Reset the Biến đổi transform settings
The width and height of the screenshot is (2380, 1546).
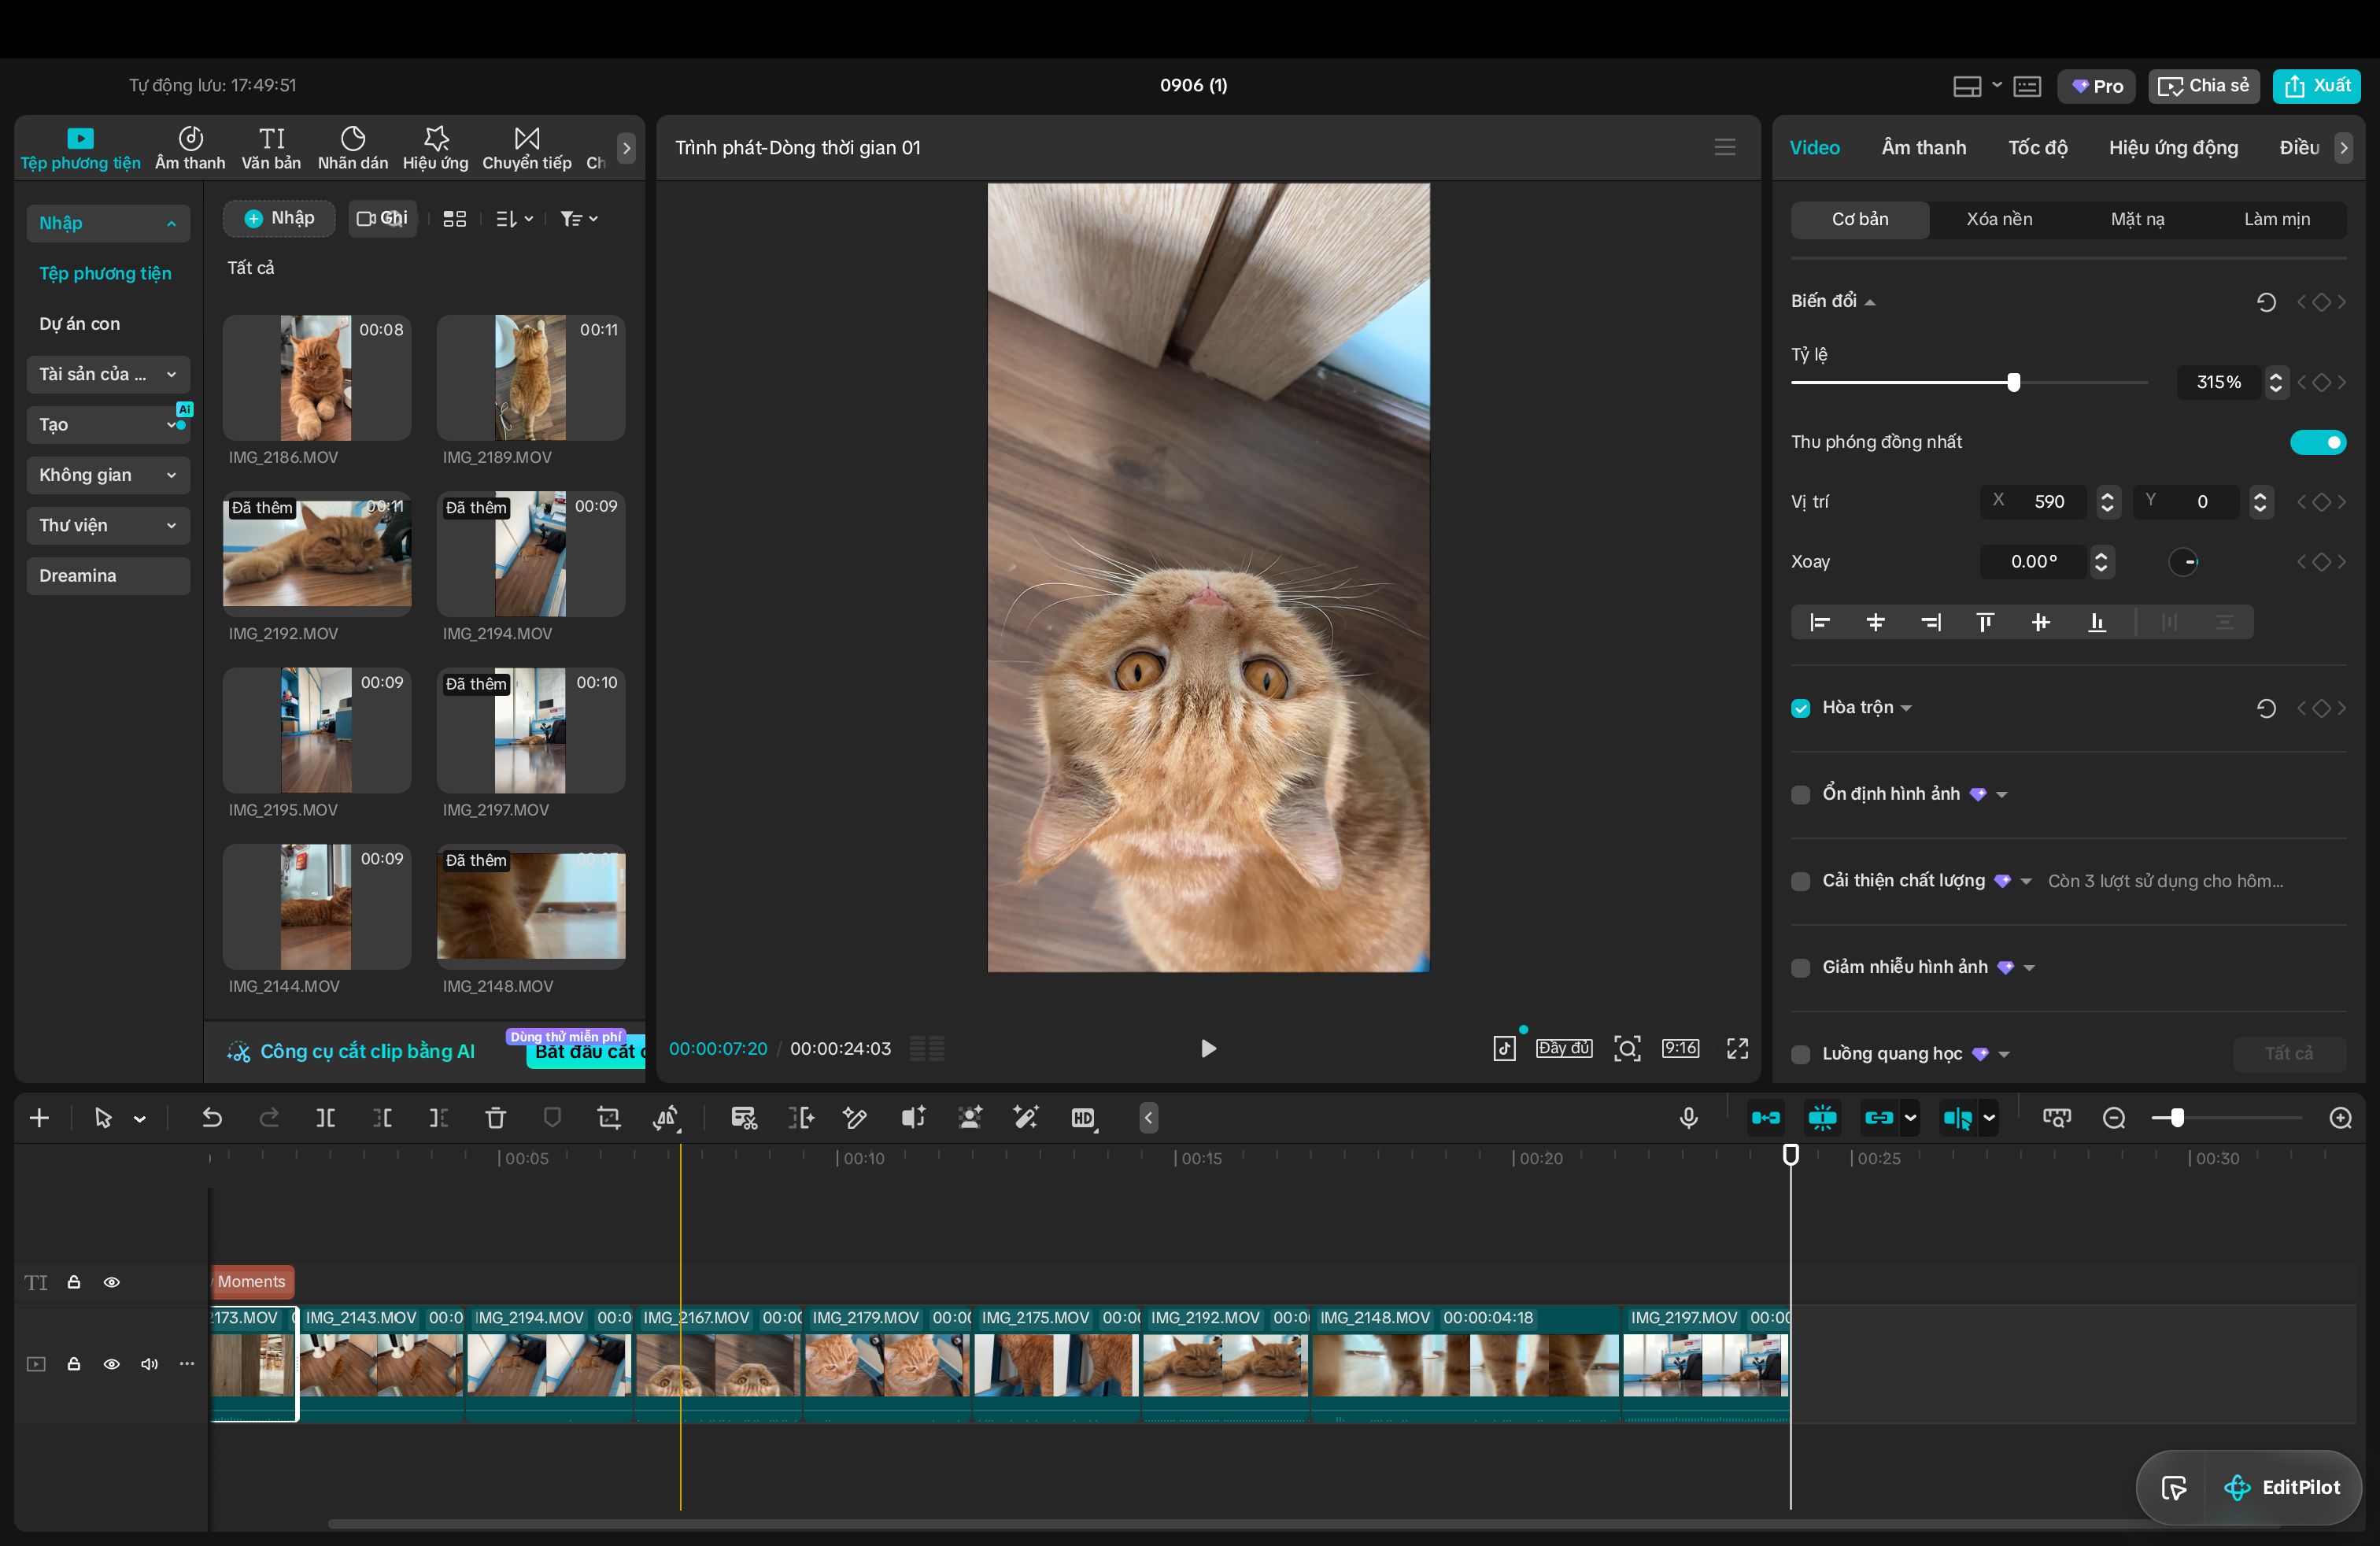(x=2266, y=301)
